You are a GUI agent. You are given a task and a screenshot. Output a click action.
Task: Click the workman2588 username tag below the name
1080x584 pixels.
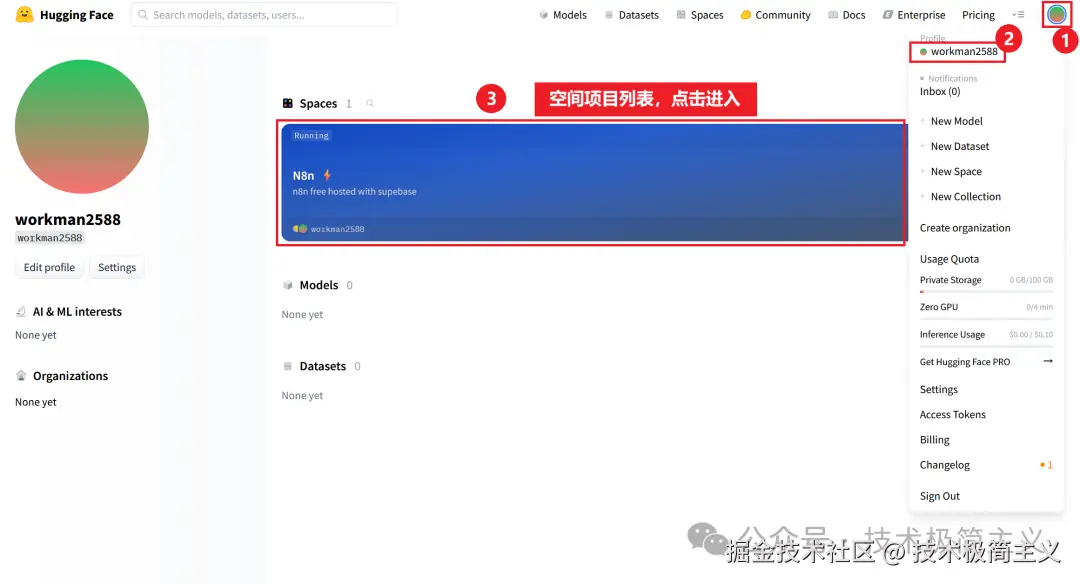click(x=50, y=238)
